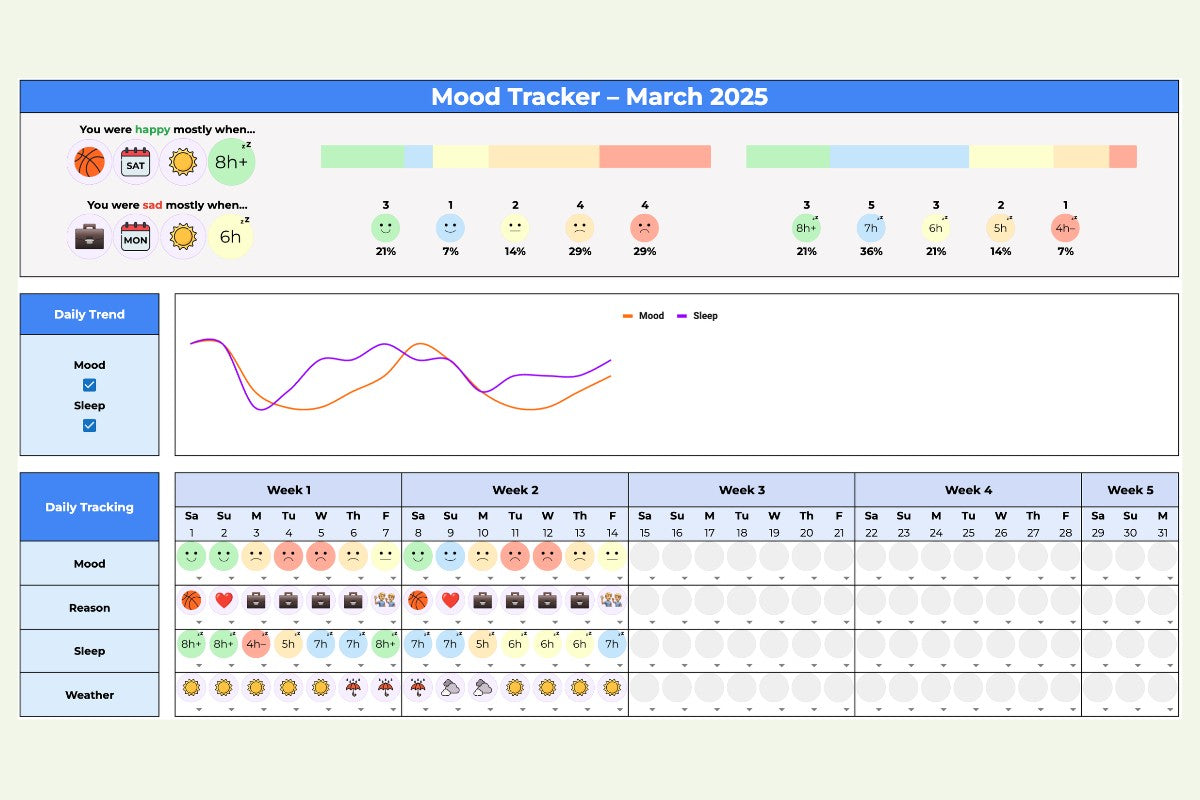Viewport: 1200px width, 800px height.
Task: Click the SAT calendar icon in happy summary
Action: coord(135,162)
